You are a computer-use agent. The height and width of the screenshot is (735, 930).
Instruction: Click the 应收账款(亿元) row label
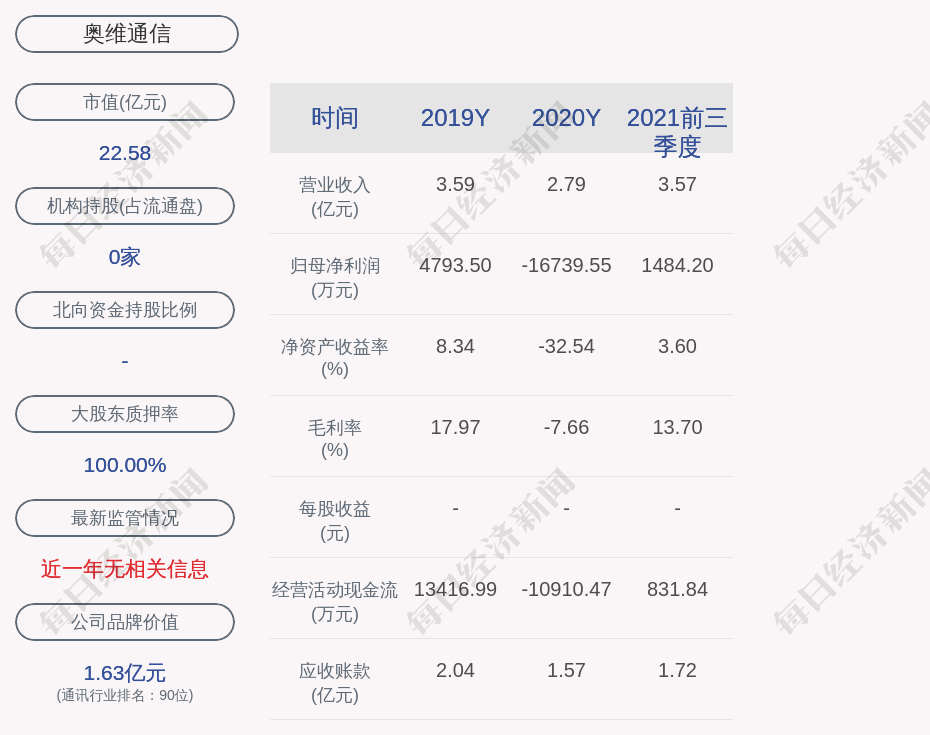[335, 683]
